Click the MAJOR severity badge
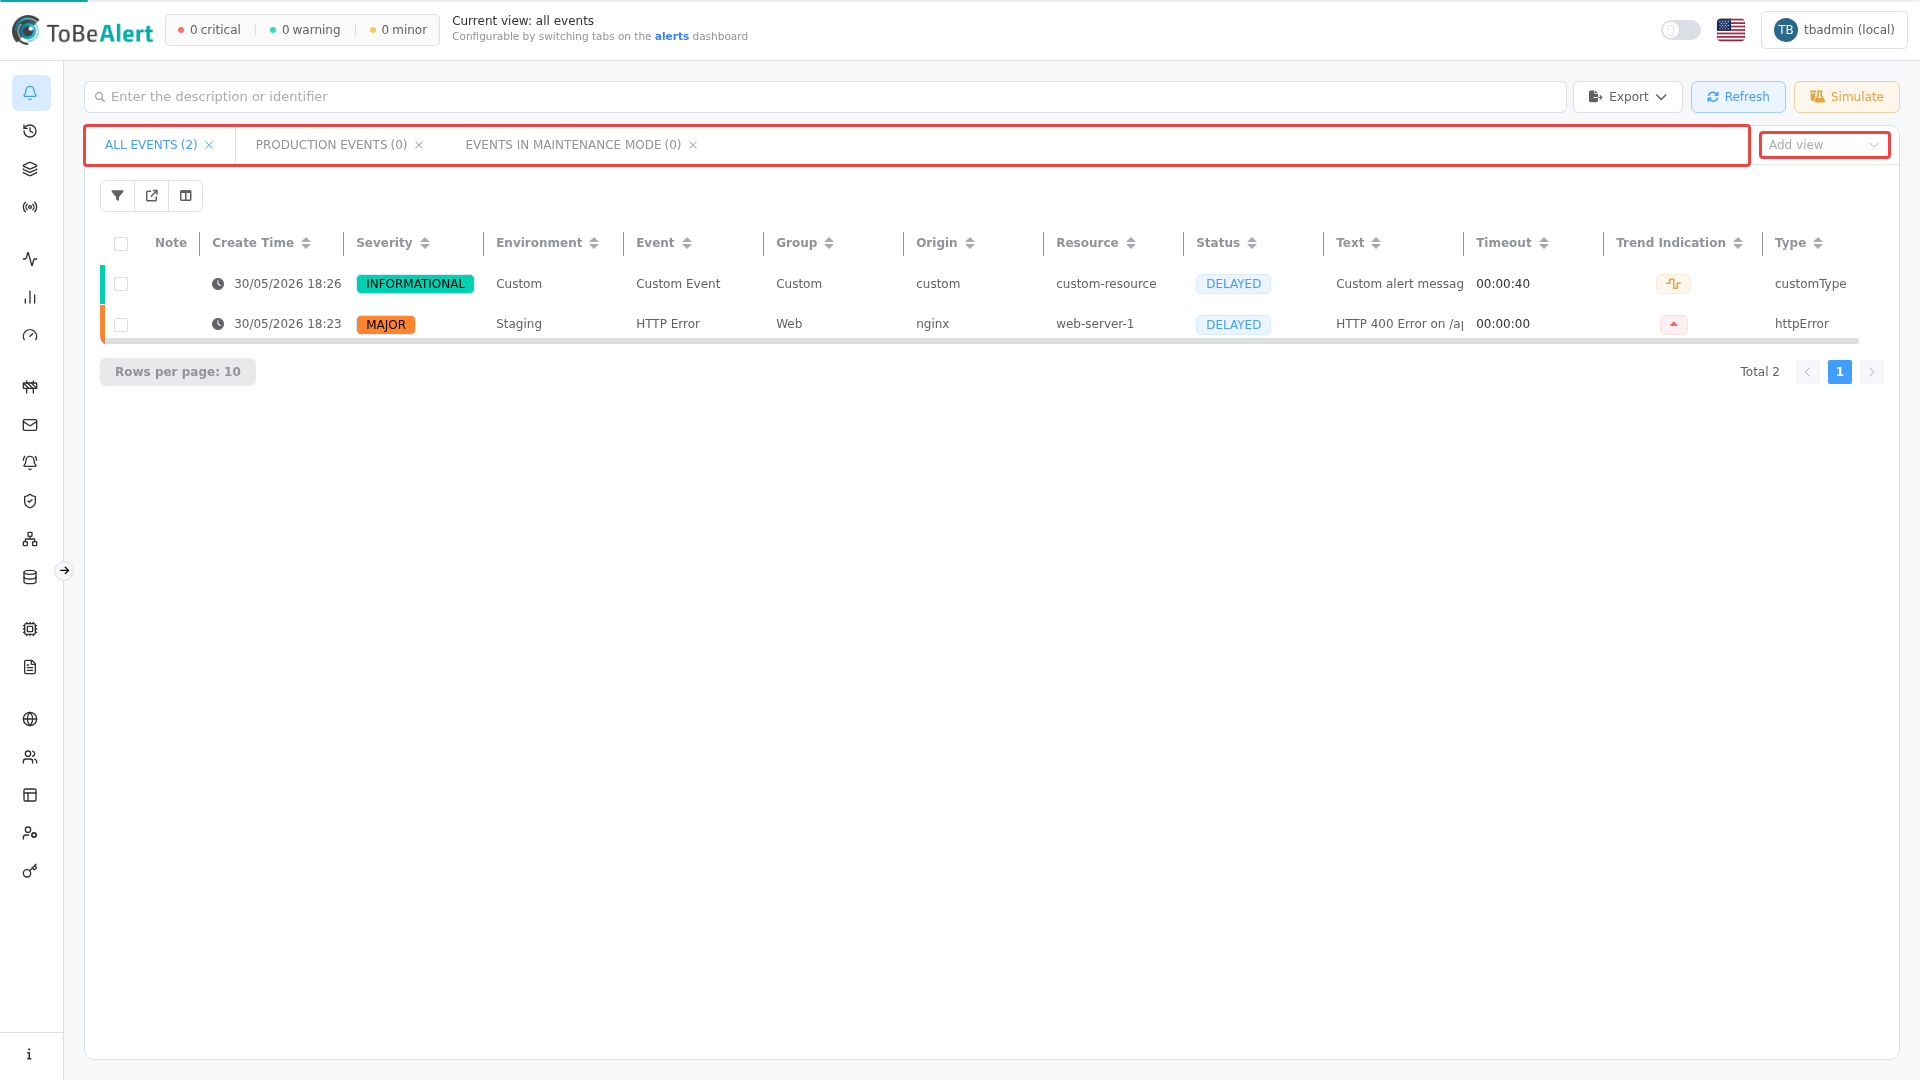The width and height of the screenshot is (1920, 1080). click(x=386, y=325)
